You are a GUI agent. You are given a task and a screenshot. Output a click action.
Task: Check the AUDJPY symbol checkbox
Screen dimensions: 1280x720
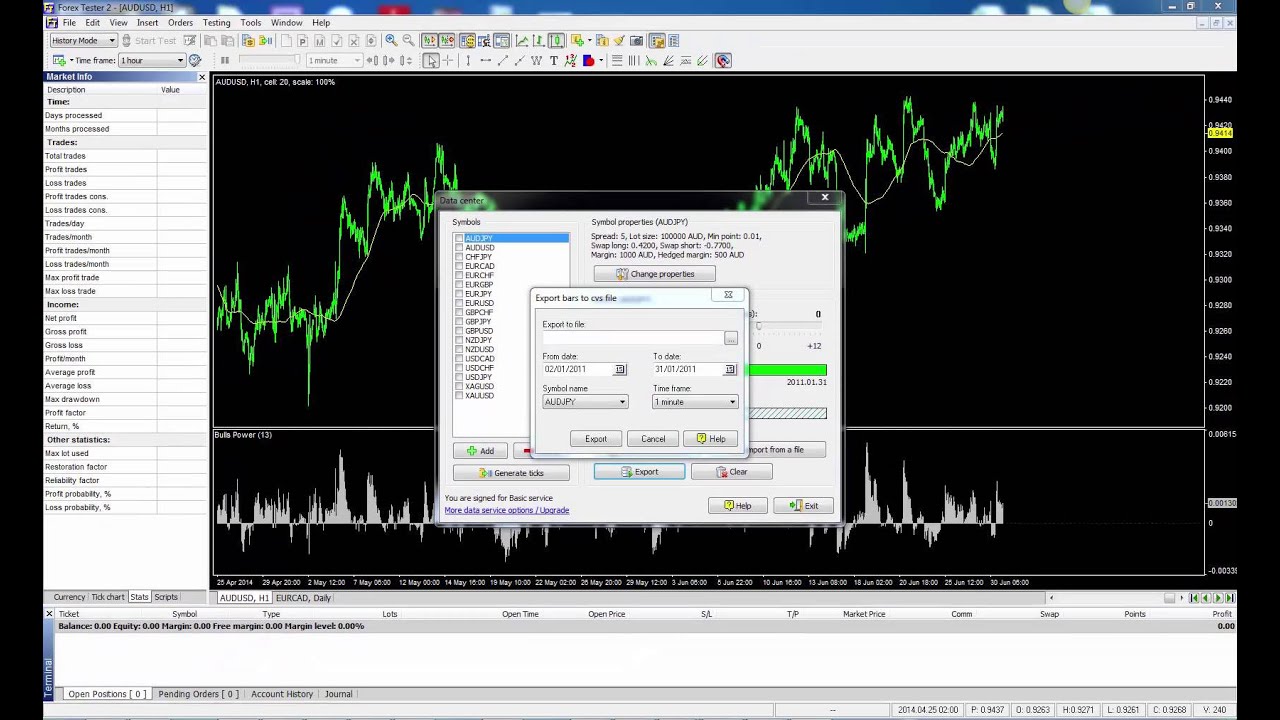tap(459, 239)
